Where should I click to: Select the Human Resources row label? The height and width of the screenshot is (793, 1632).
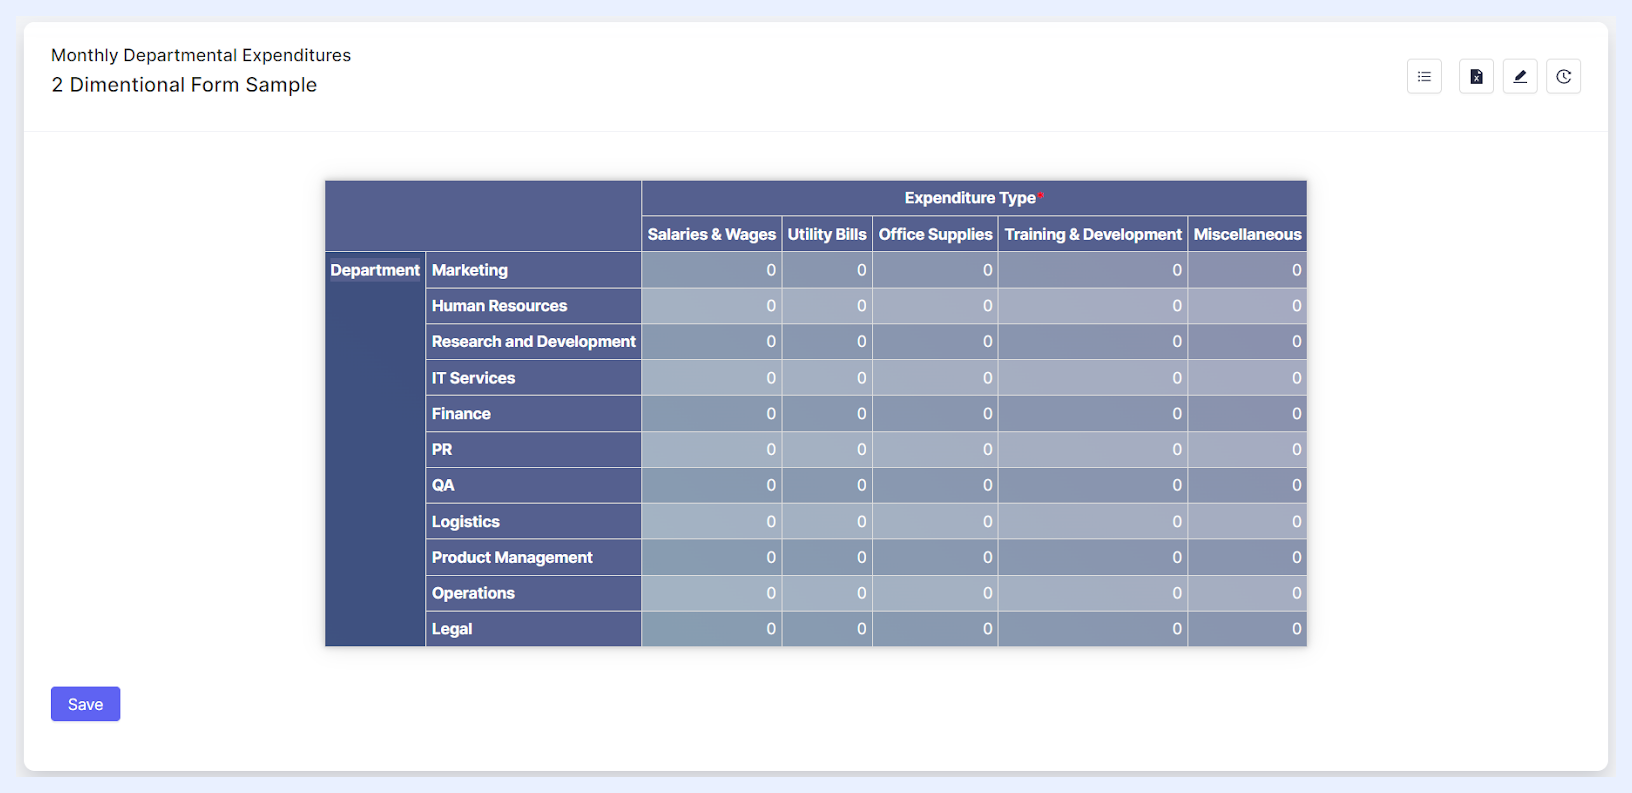(533, 306)
